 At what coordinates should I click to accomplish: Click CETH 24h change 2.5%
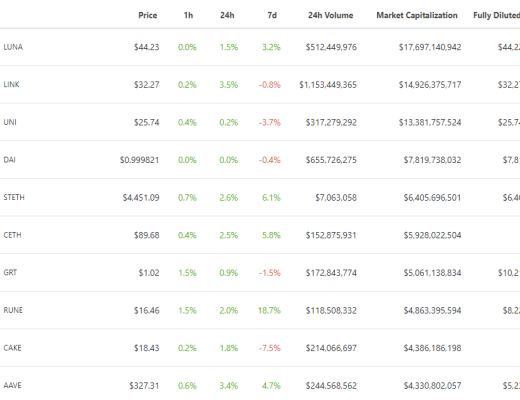[x=229, y=235]
